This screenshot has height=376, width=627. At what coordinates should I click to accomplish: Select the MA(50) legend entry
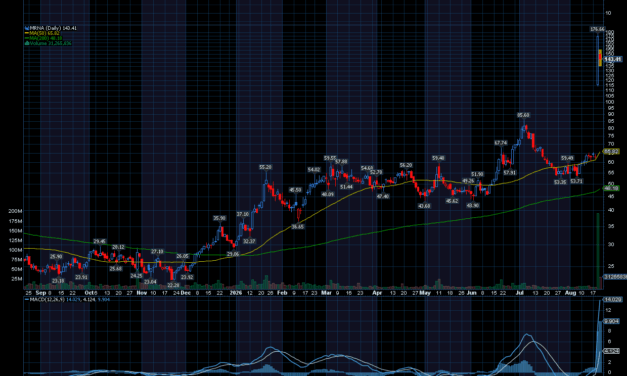pos(43,33)
